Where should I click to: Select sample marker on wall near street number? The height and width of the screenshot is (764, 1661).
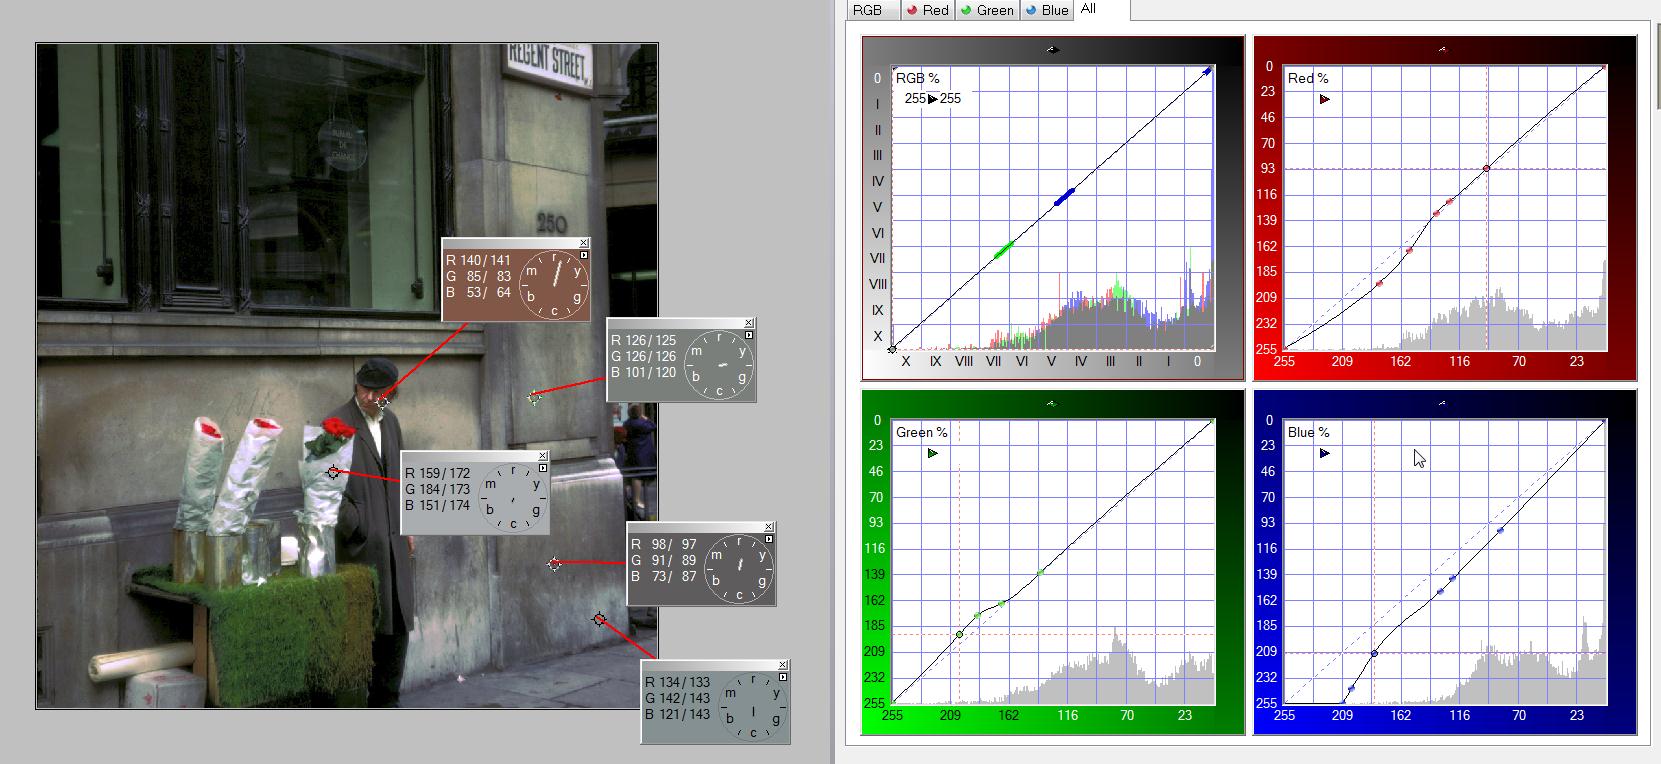(x=534, y=397)
